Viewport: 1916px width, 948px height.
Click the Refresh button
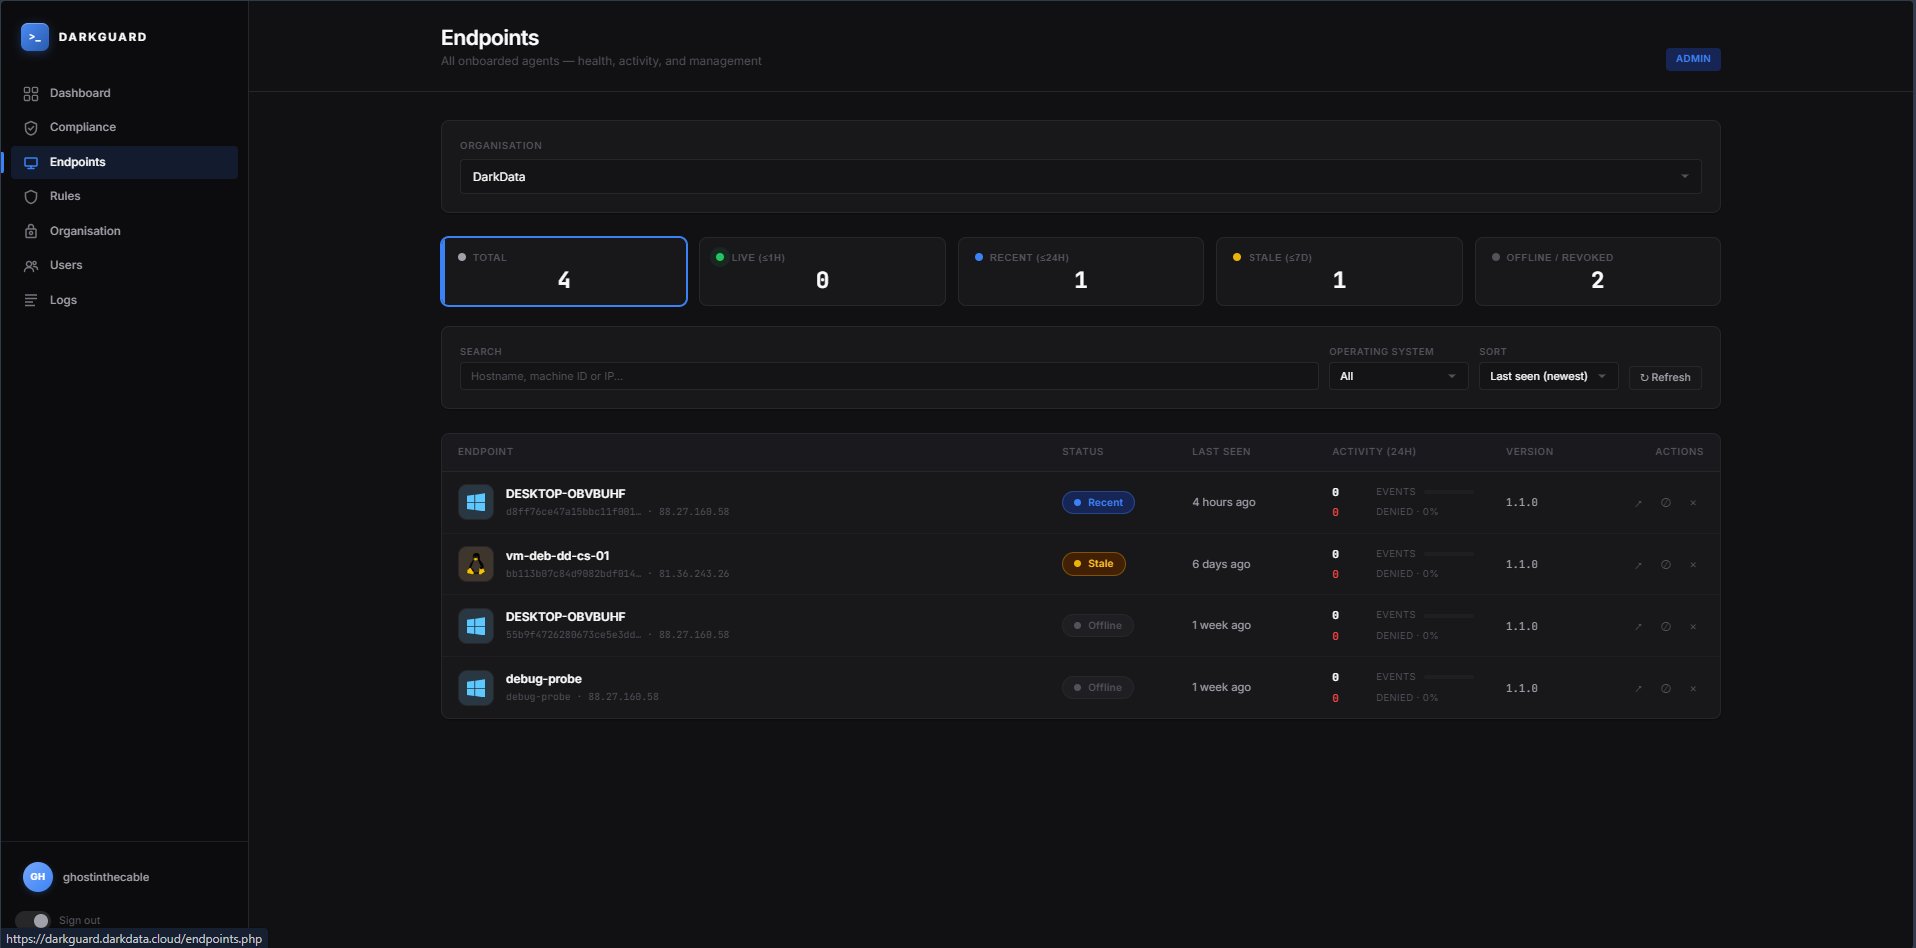coord(1665,377)
